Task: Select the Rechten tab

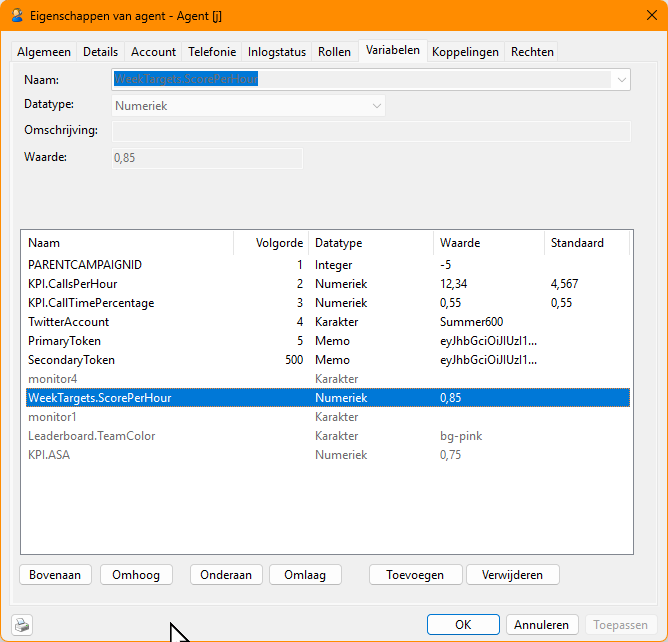Action: (531, 52)
